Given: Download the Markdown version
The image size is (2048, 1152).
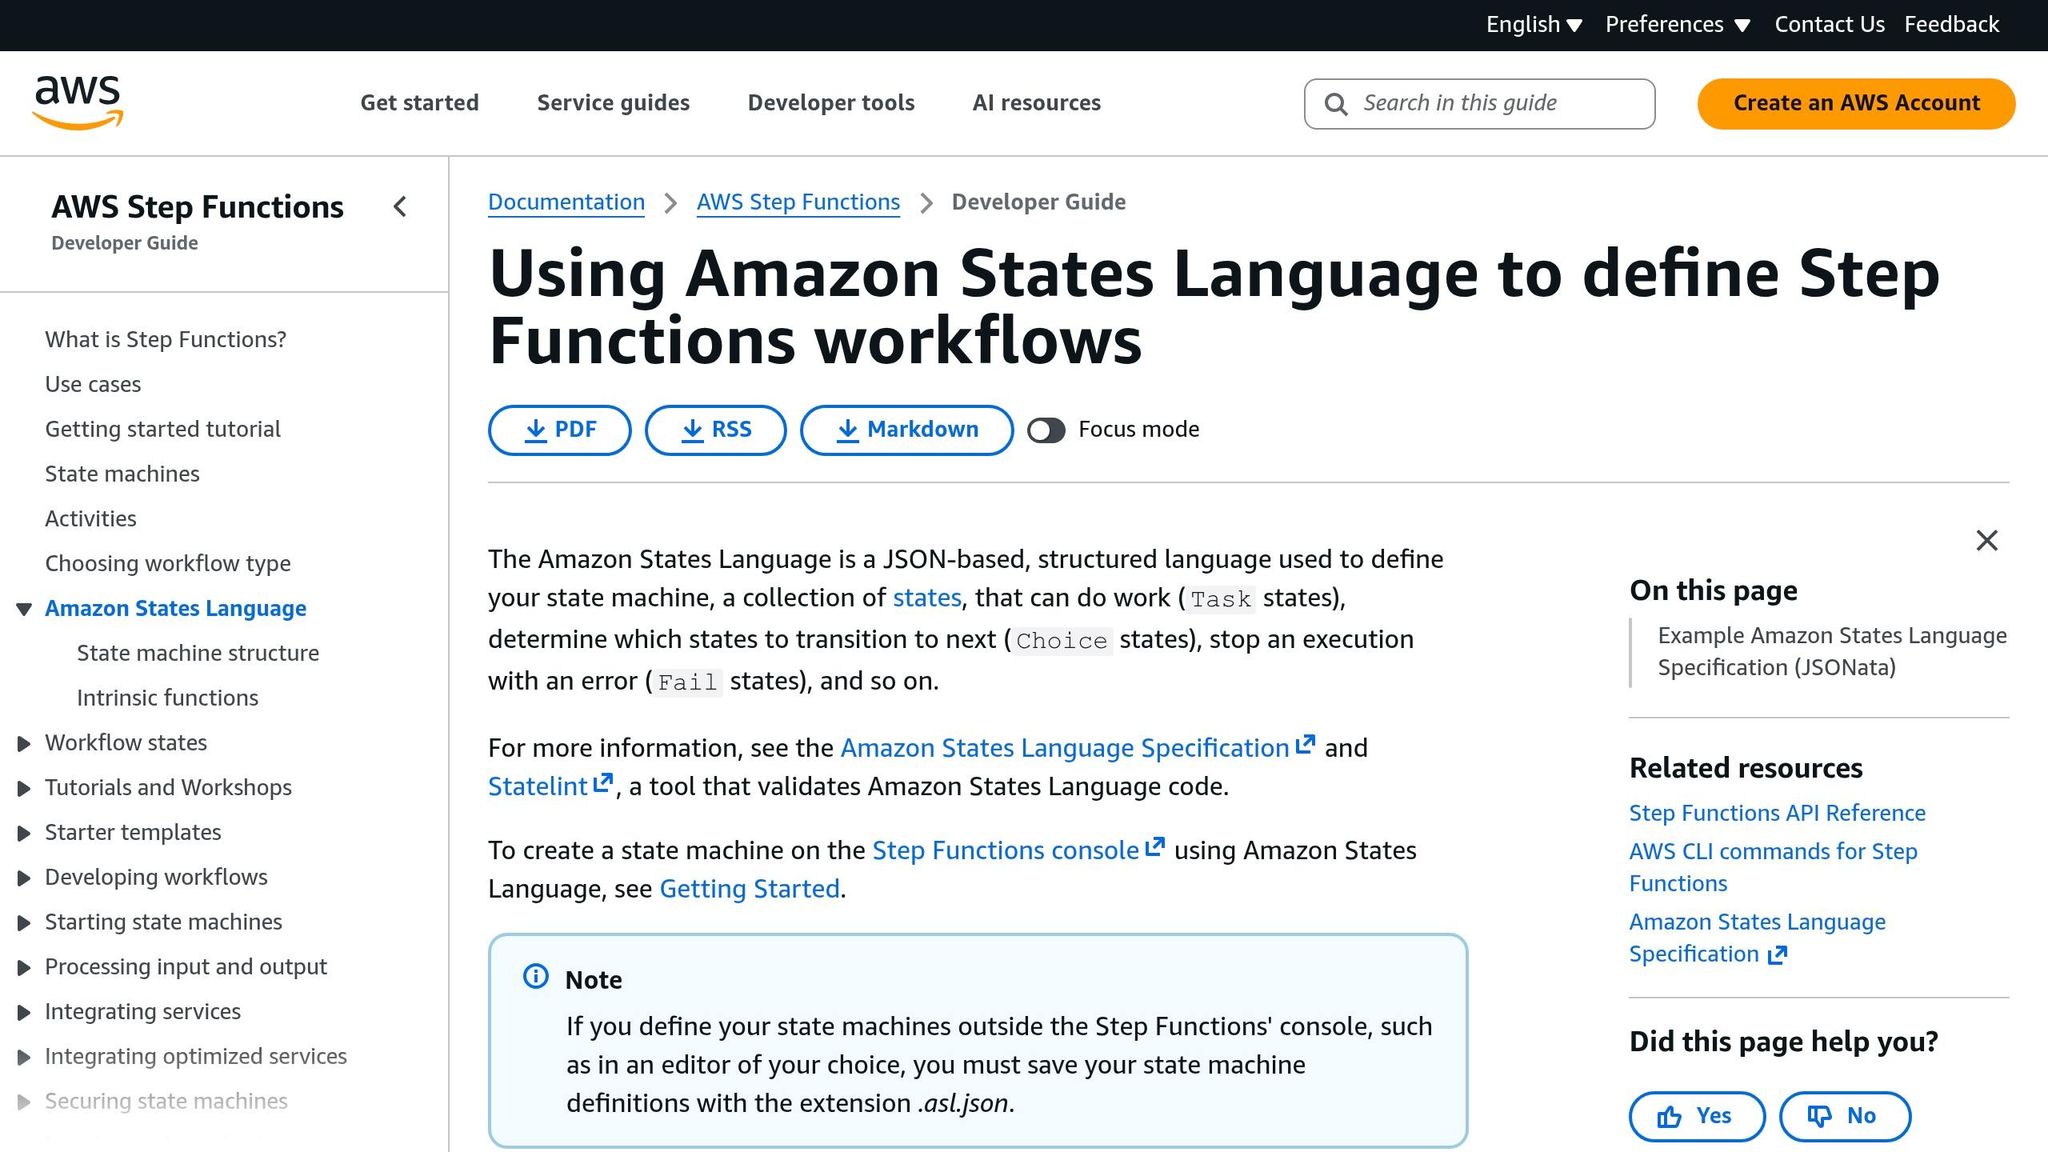Looking at the screenshot, I should pyautogui.click(x=907, y=430).
